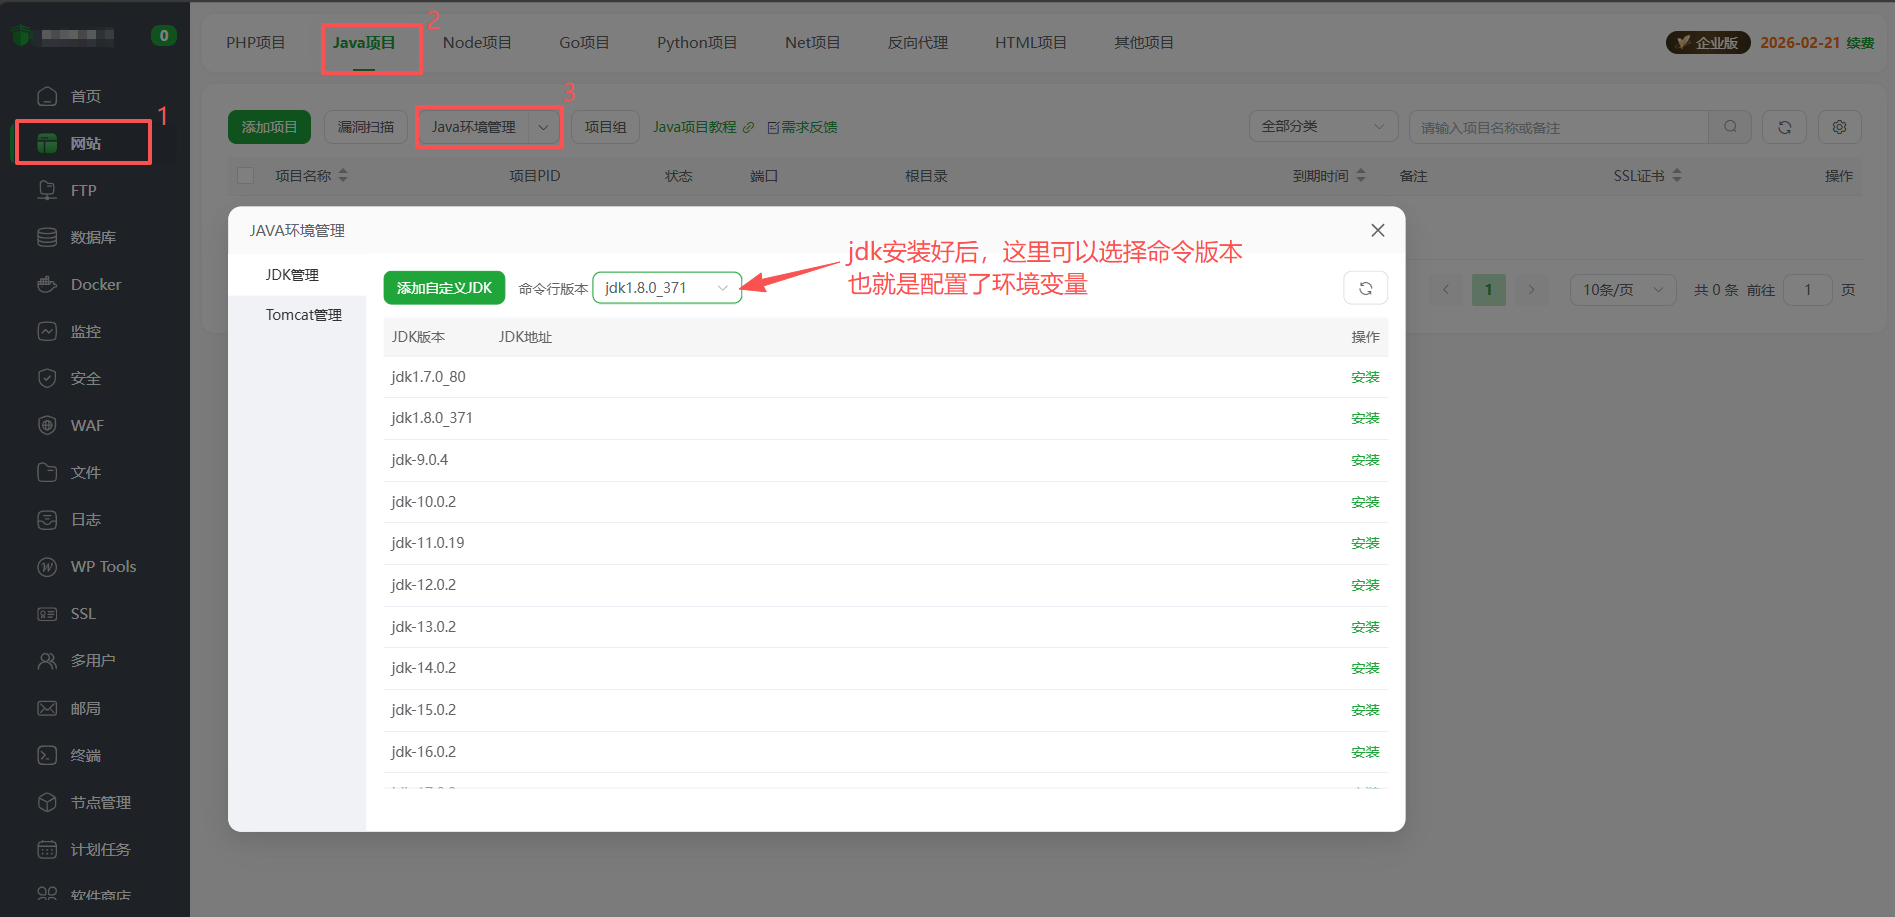
Task: Click the 添加自定义JDK button
Action: coord(444,288)
